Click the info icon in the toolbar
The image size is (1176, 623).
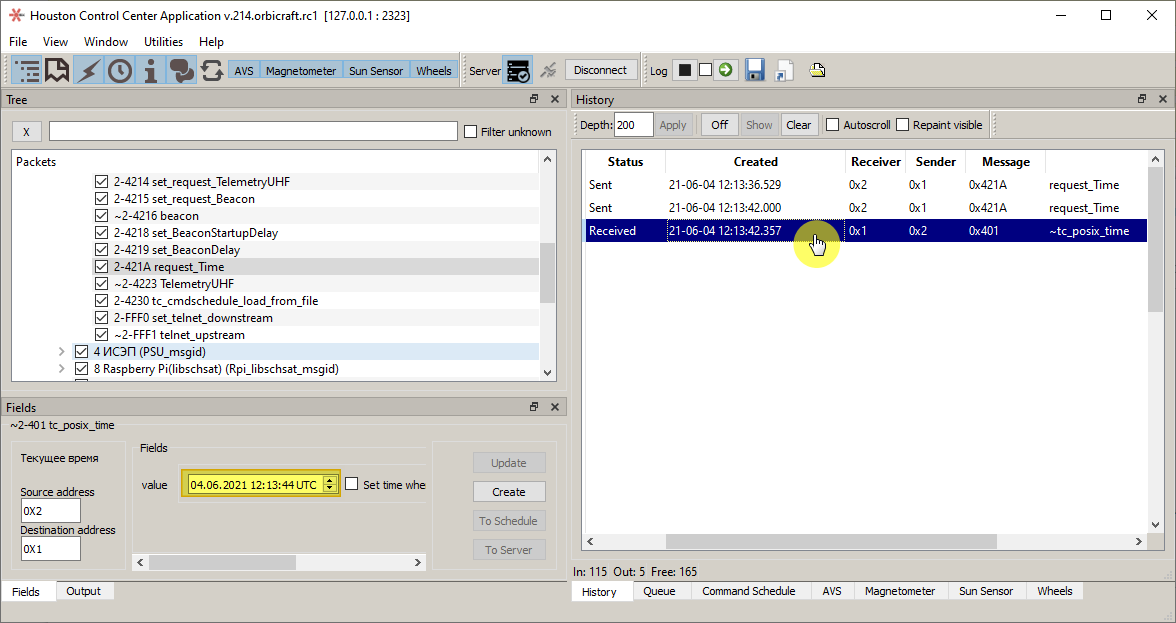click(151, 70)
